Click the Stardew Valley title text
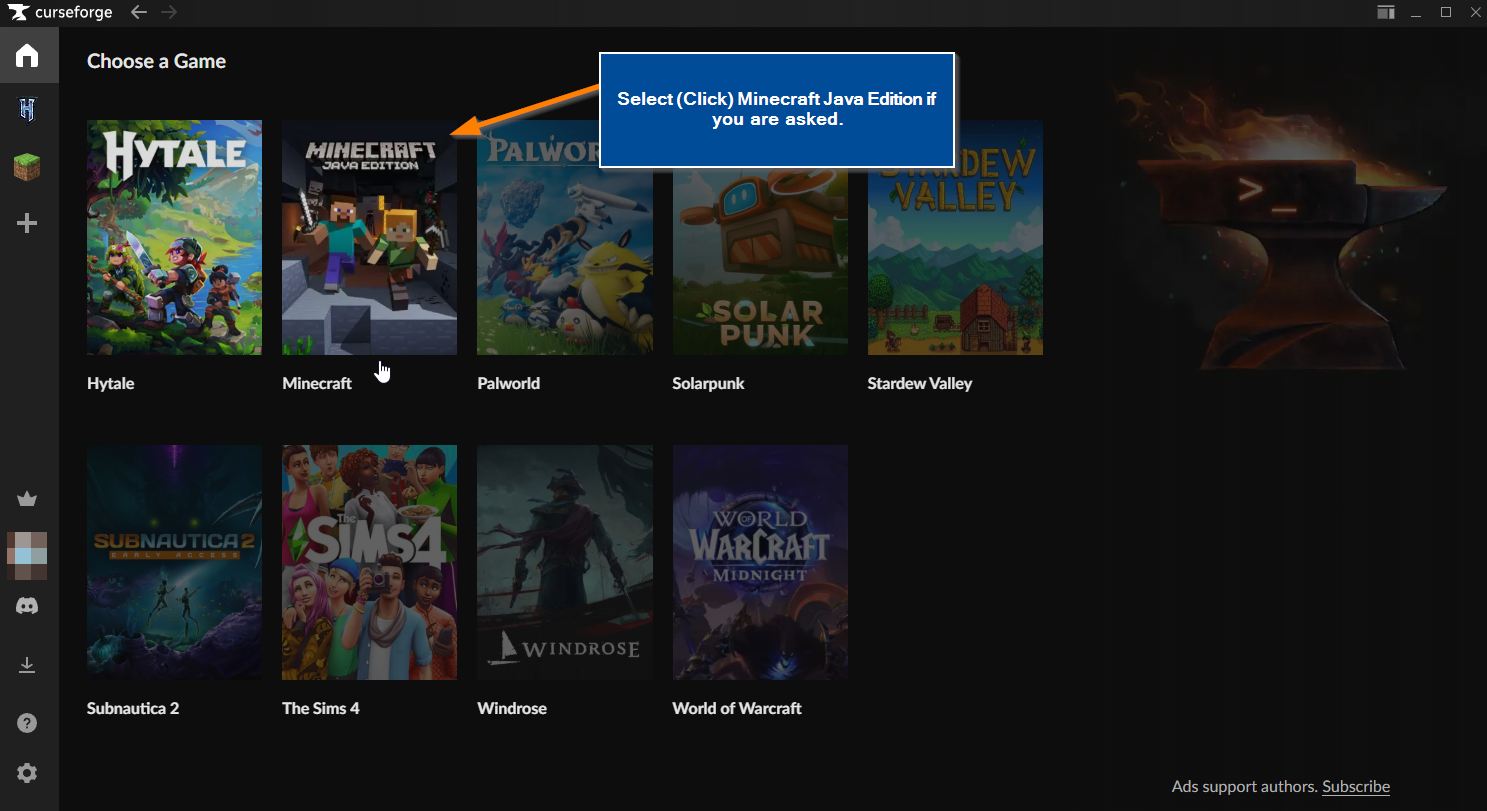Viewport: 1487px width, 811px height. click(x=920, y=383)
